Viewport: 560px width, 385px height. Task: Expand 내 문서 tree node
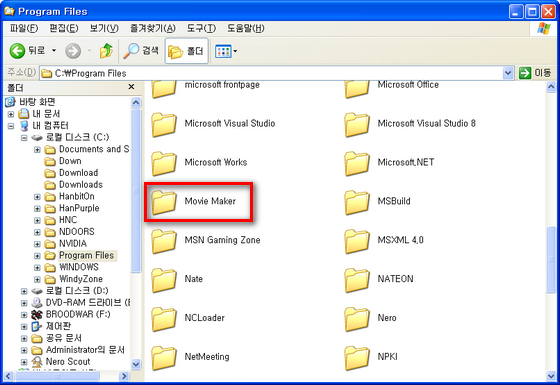(11, 114)
